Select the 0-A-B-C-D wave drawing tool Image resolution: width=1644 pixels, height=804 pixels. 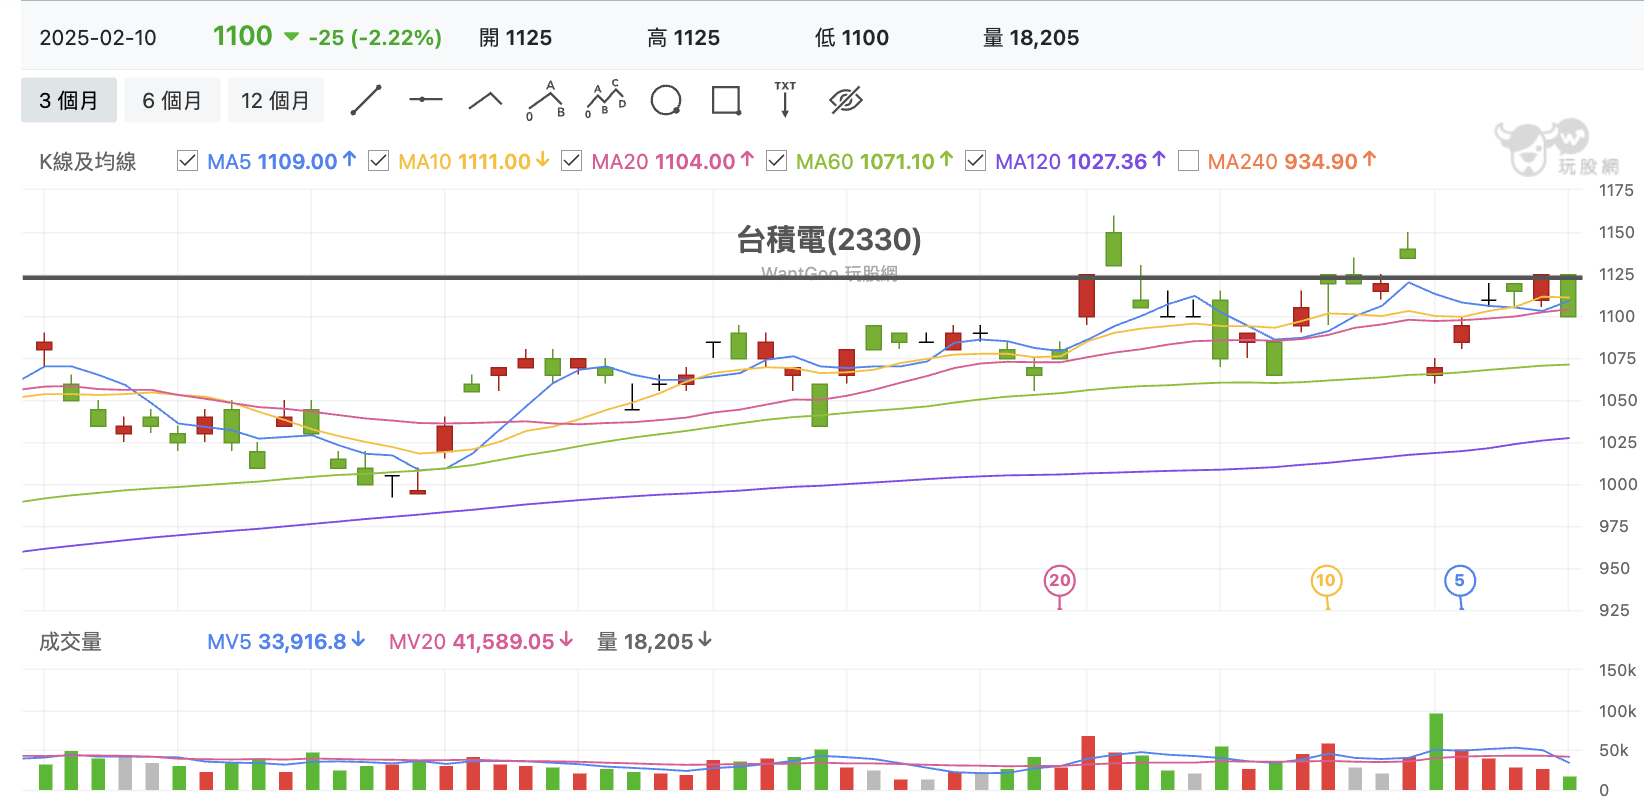click(x=605, y=100)
